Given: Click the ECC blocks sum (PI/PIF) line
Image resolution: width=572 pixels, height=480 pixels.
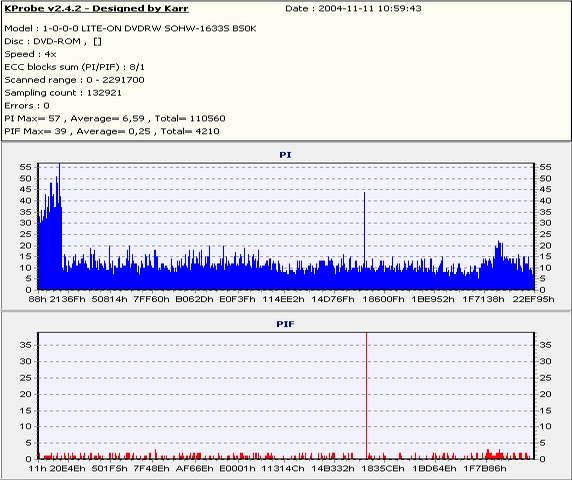Looking at the screenshot, I should coord(74,67).
